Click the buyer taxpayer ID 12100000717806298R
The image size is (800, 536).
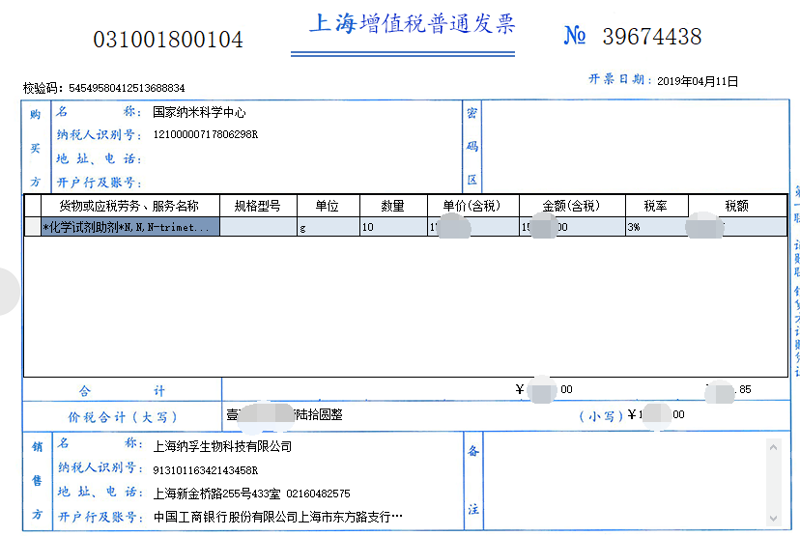[205, 134]
